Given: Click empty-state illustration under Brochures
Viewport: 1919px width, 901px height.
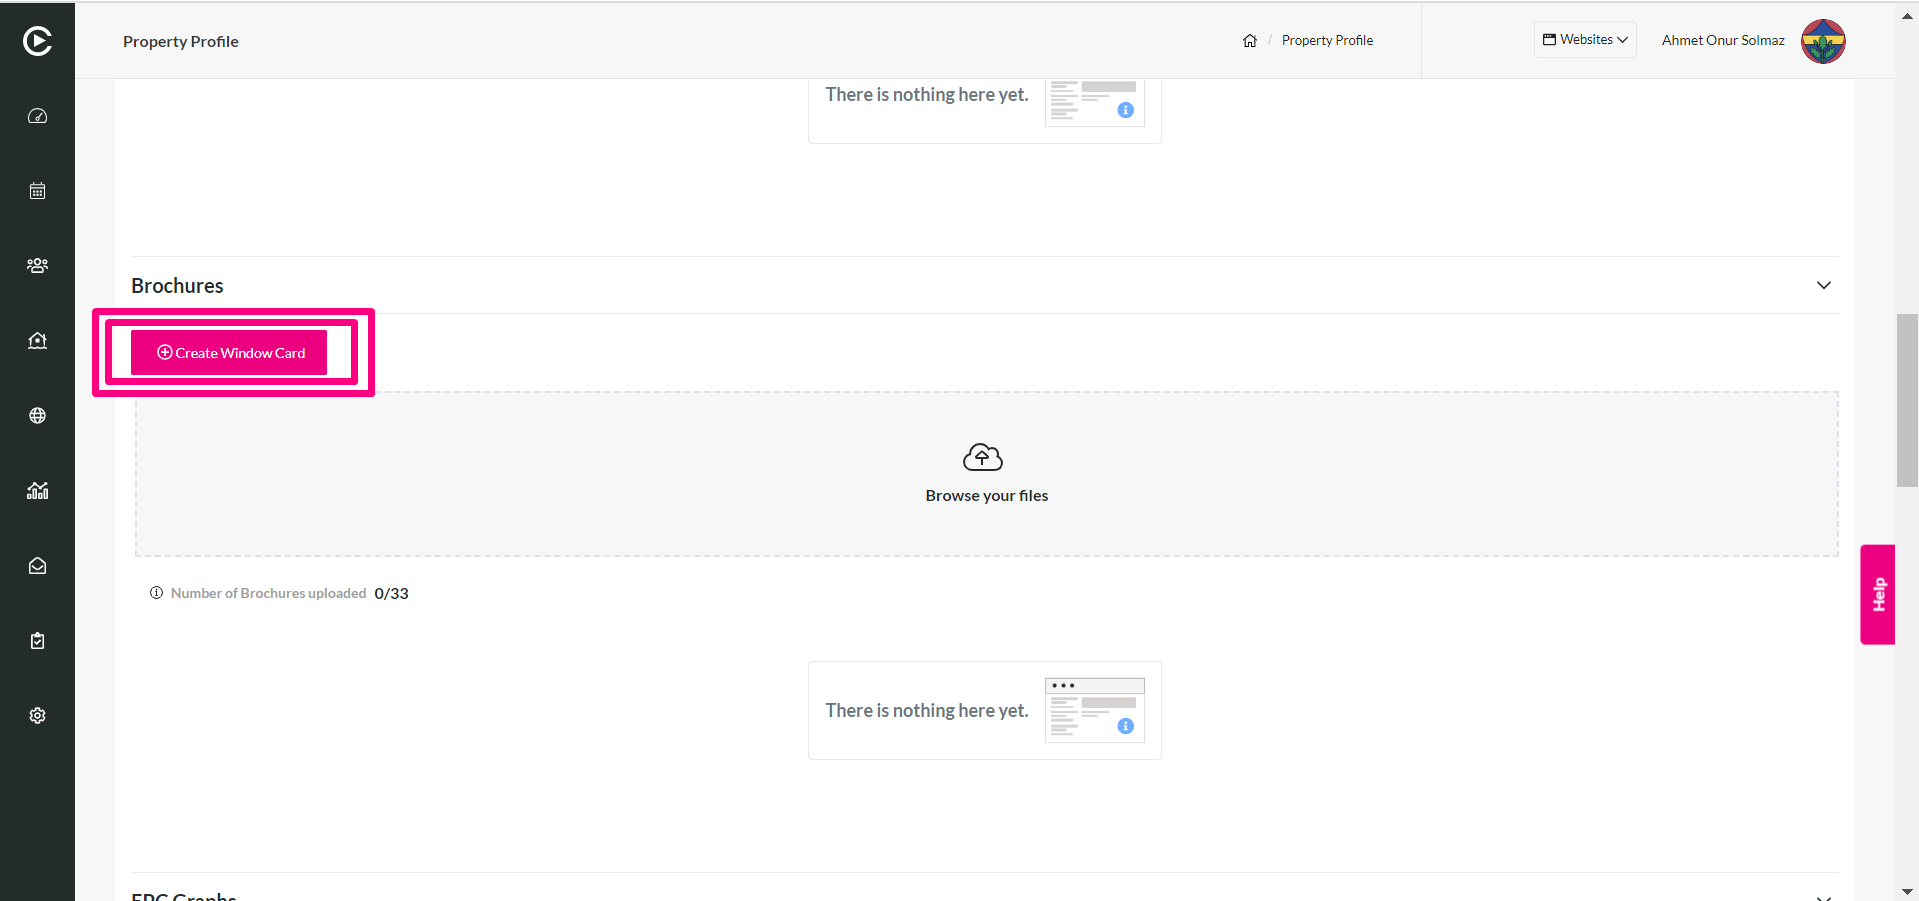Looking at the screenshot, I should click(x=1095, y=710).
